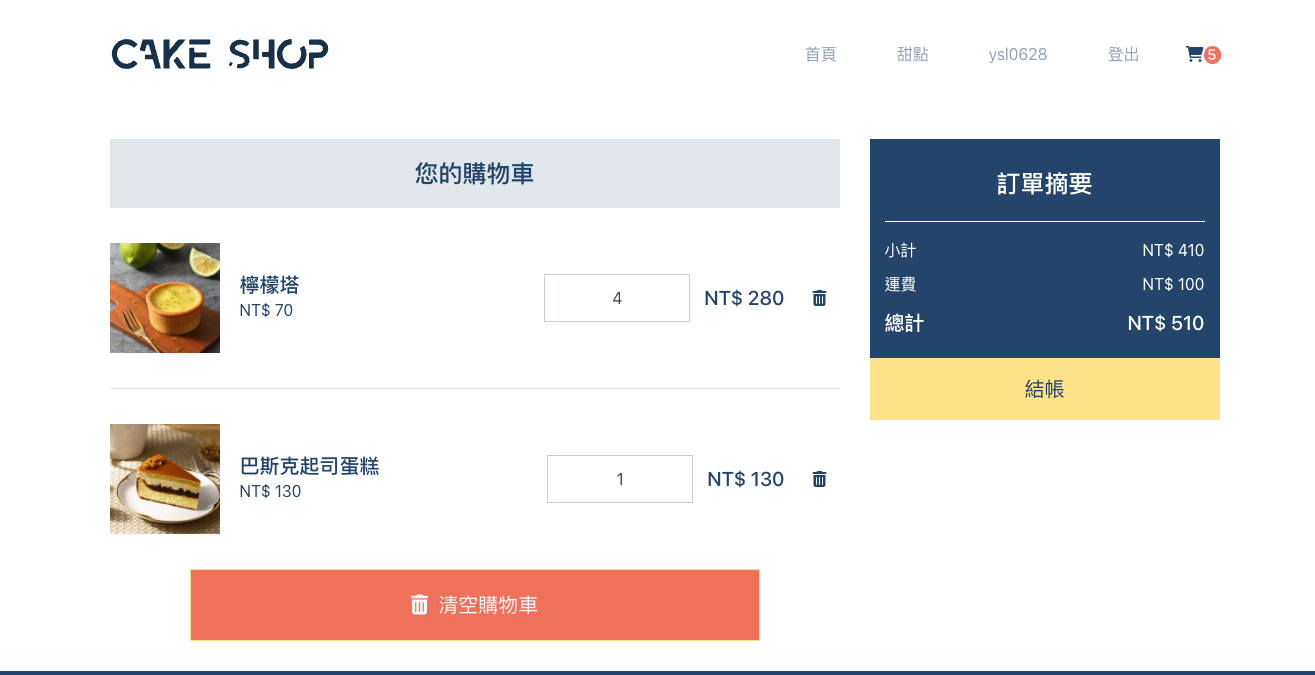Open the 檸檬塔 product thumbnail
Viewport: 1315px width, 675px height.
pyautogui.click(x=165, y=298)
